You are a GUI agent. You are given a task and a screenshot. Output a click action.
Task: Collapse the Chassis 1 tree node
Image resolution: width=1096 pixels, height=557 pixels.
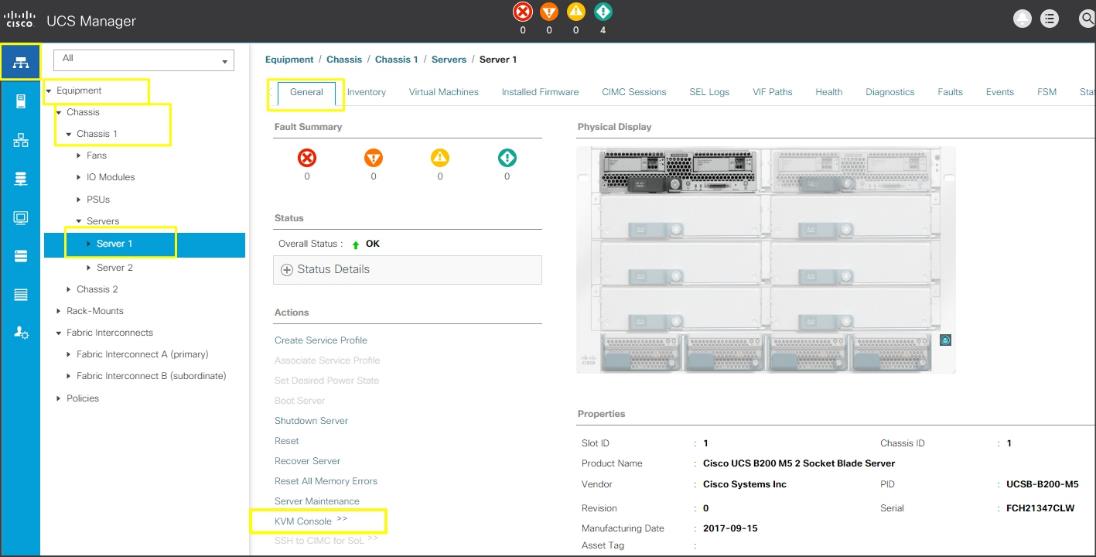pos(68,133)
